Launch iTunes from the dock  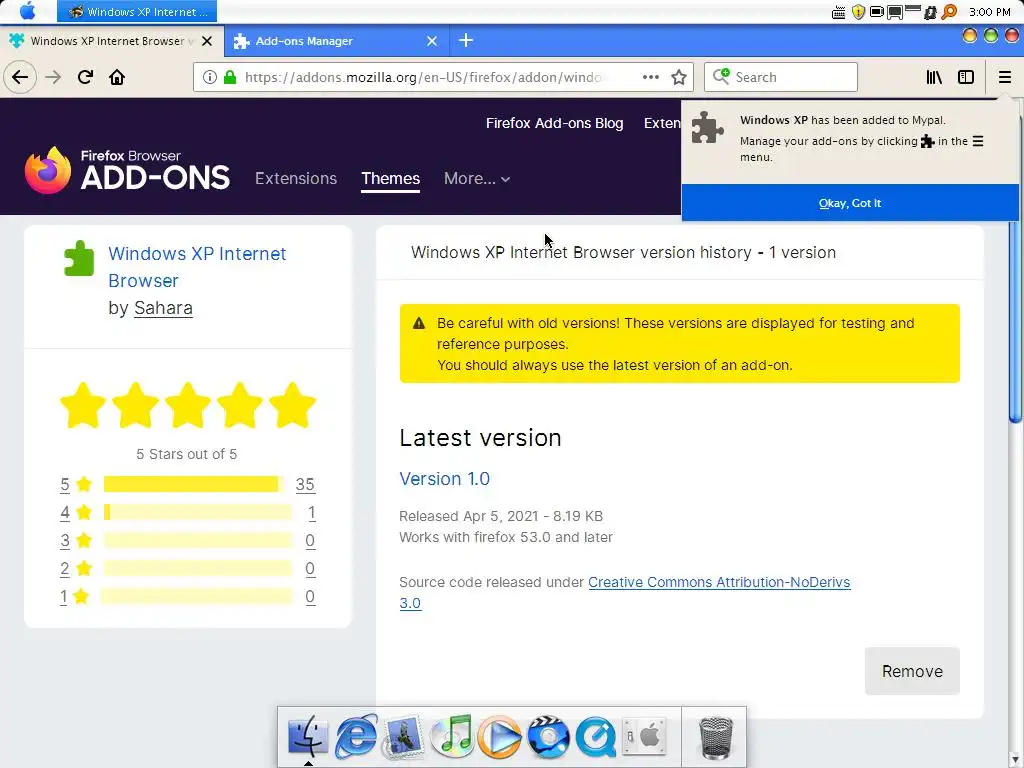452,736
